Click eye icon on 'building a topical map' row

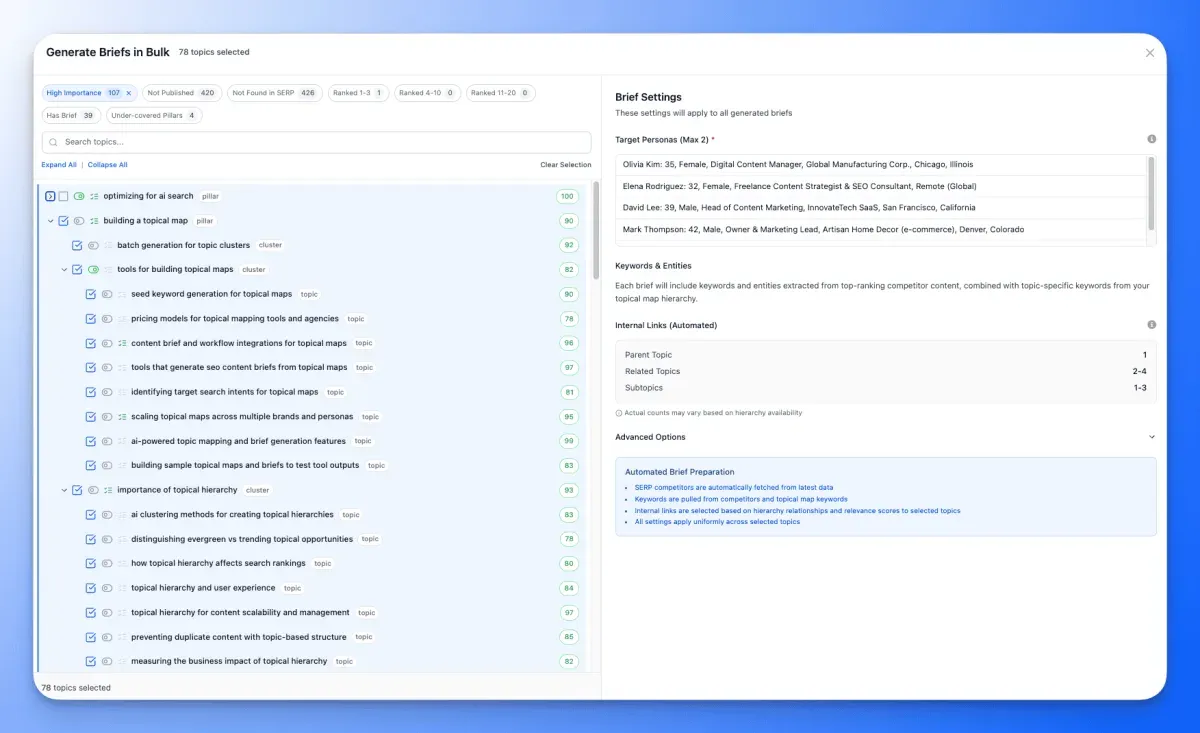pos(79,221)
